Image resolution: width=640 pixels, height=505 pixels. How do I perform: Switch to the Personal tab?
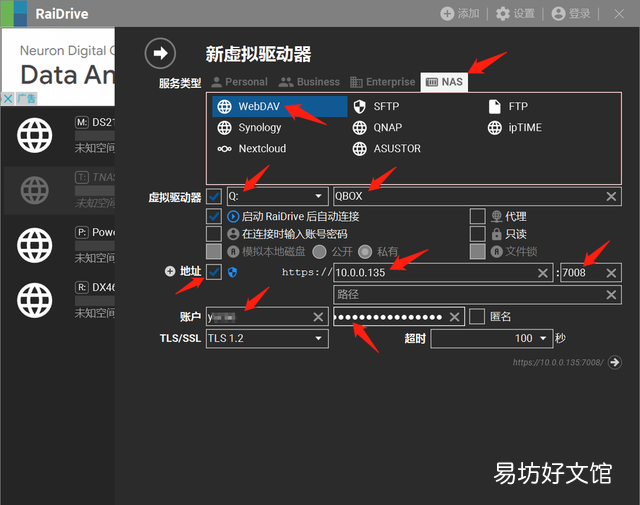pyautogui.click(x=240, y=82)
